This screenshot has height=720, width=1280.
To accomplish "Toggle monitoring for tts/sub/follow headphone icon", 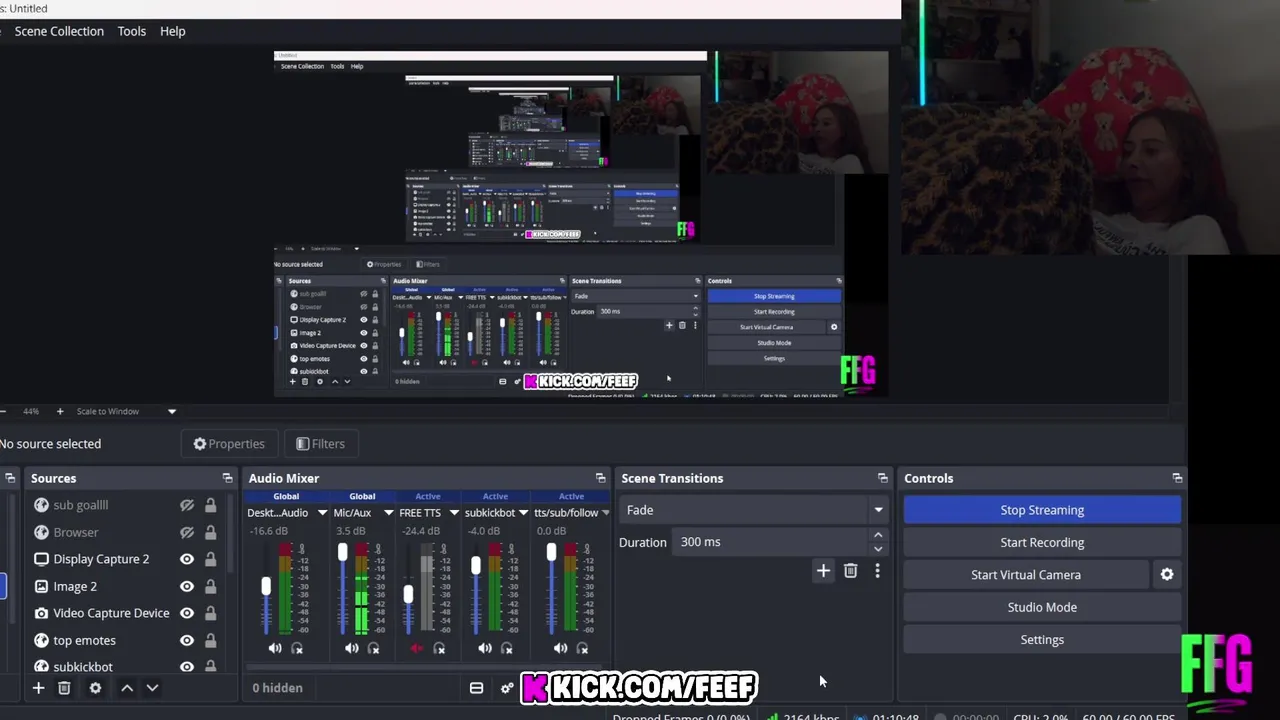I will point(582,649).
